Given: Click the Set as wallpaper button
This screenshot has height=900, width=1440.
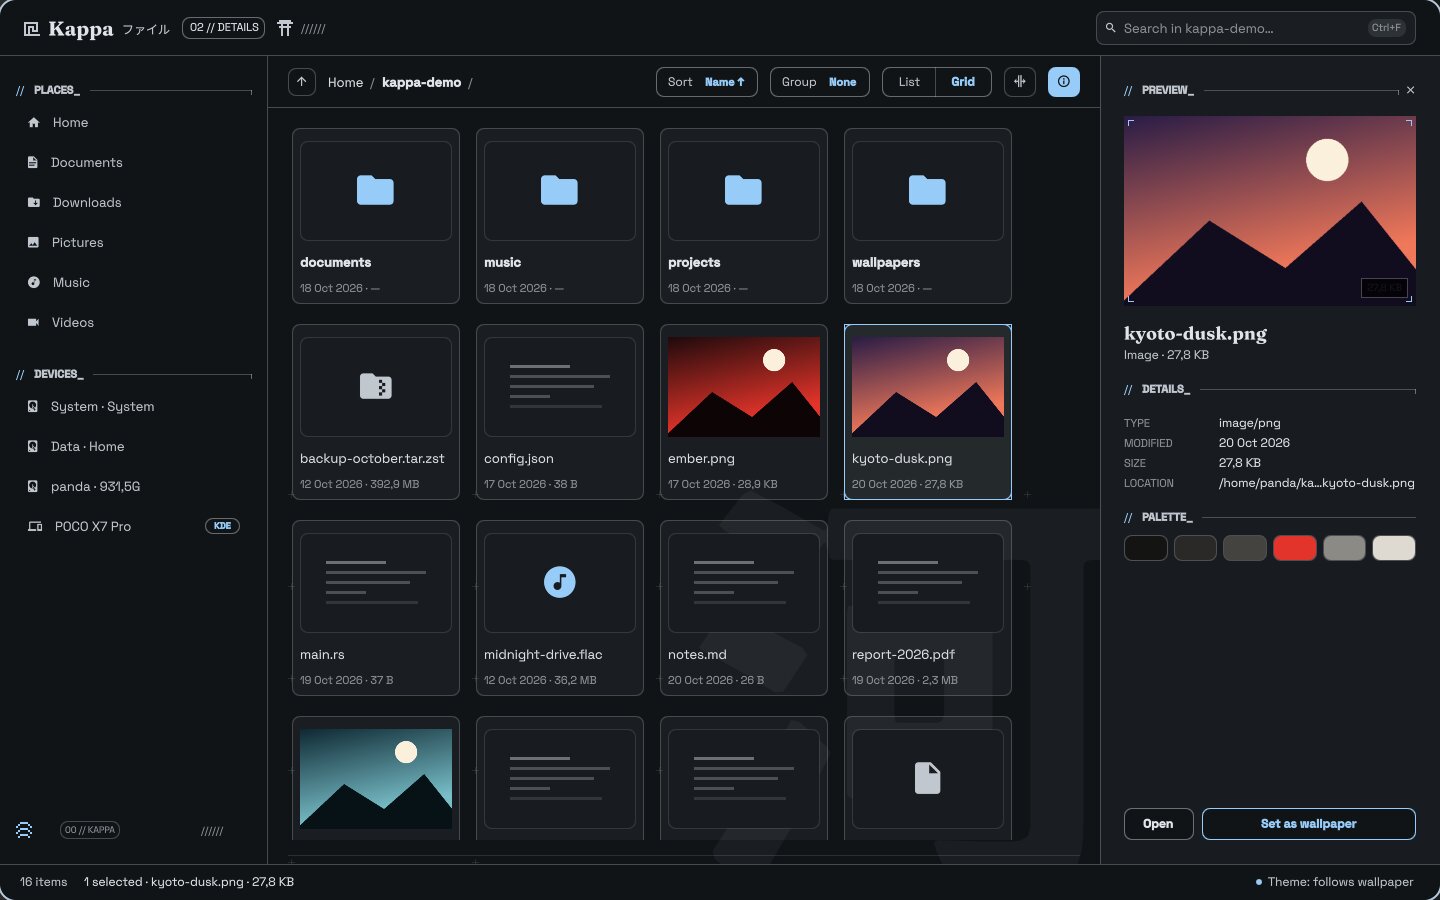Looking at the screenshot, I should [1309, 824].
